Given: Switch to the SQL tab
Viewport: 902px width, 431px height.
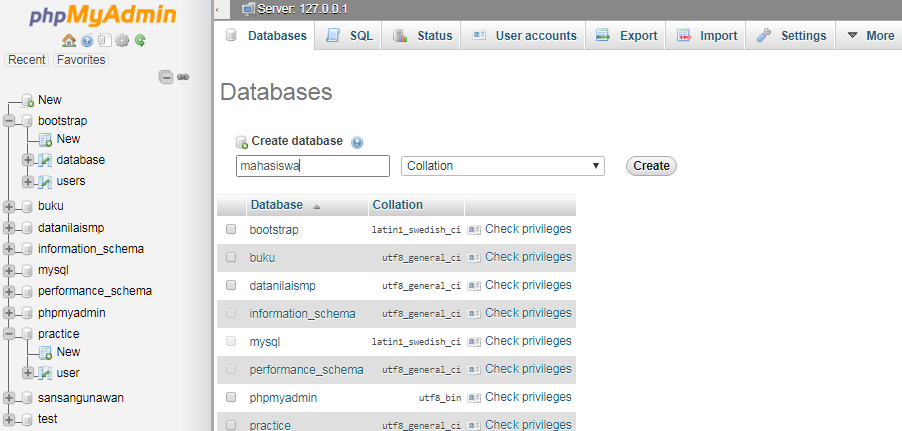Looking at the screenshot, I should (x=348, y=36).
